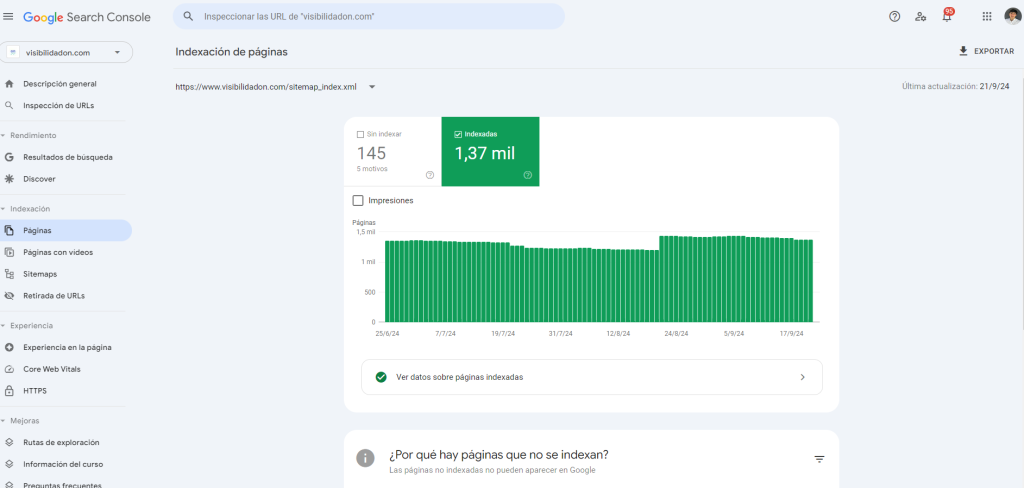The width and height of the screenshot is (1024, 488).
Task: Uncheck the Indexadas checkbox
Action: [x=458, y=134]
